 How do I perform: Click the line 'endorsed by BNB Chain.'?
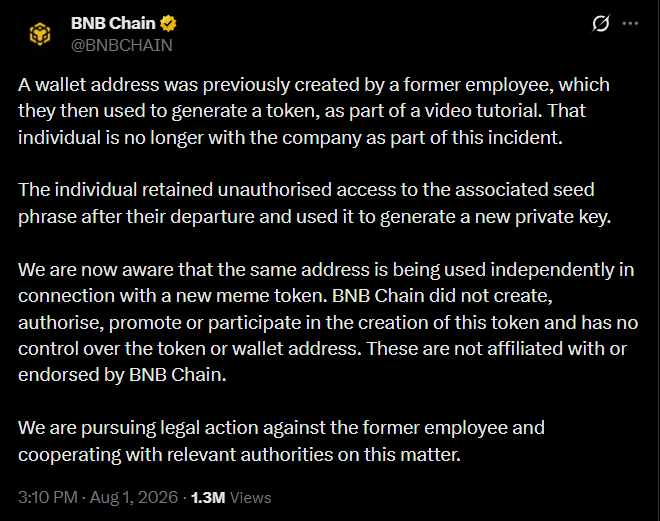[x=122, y=375]
